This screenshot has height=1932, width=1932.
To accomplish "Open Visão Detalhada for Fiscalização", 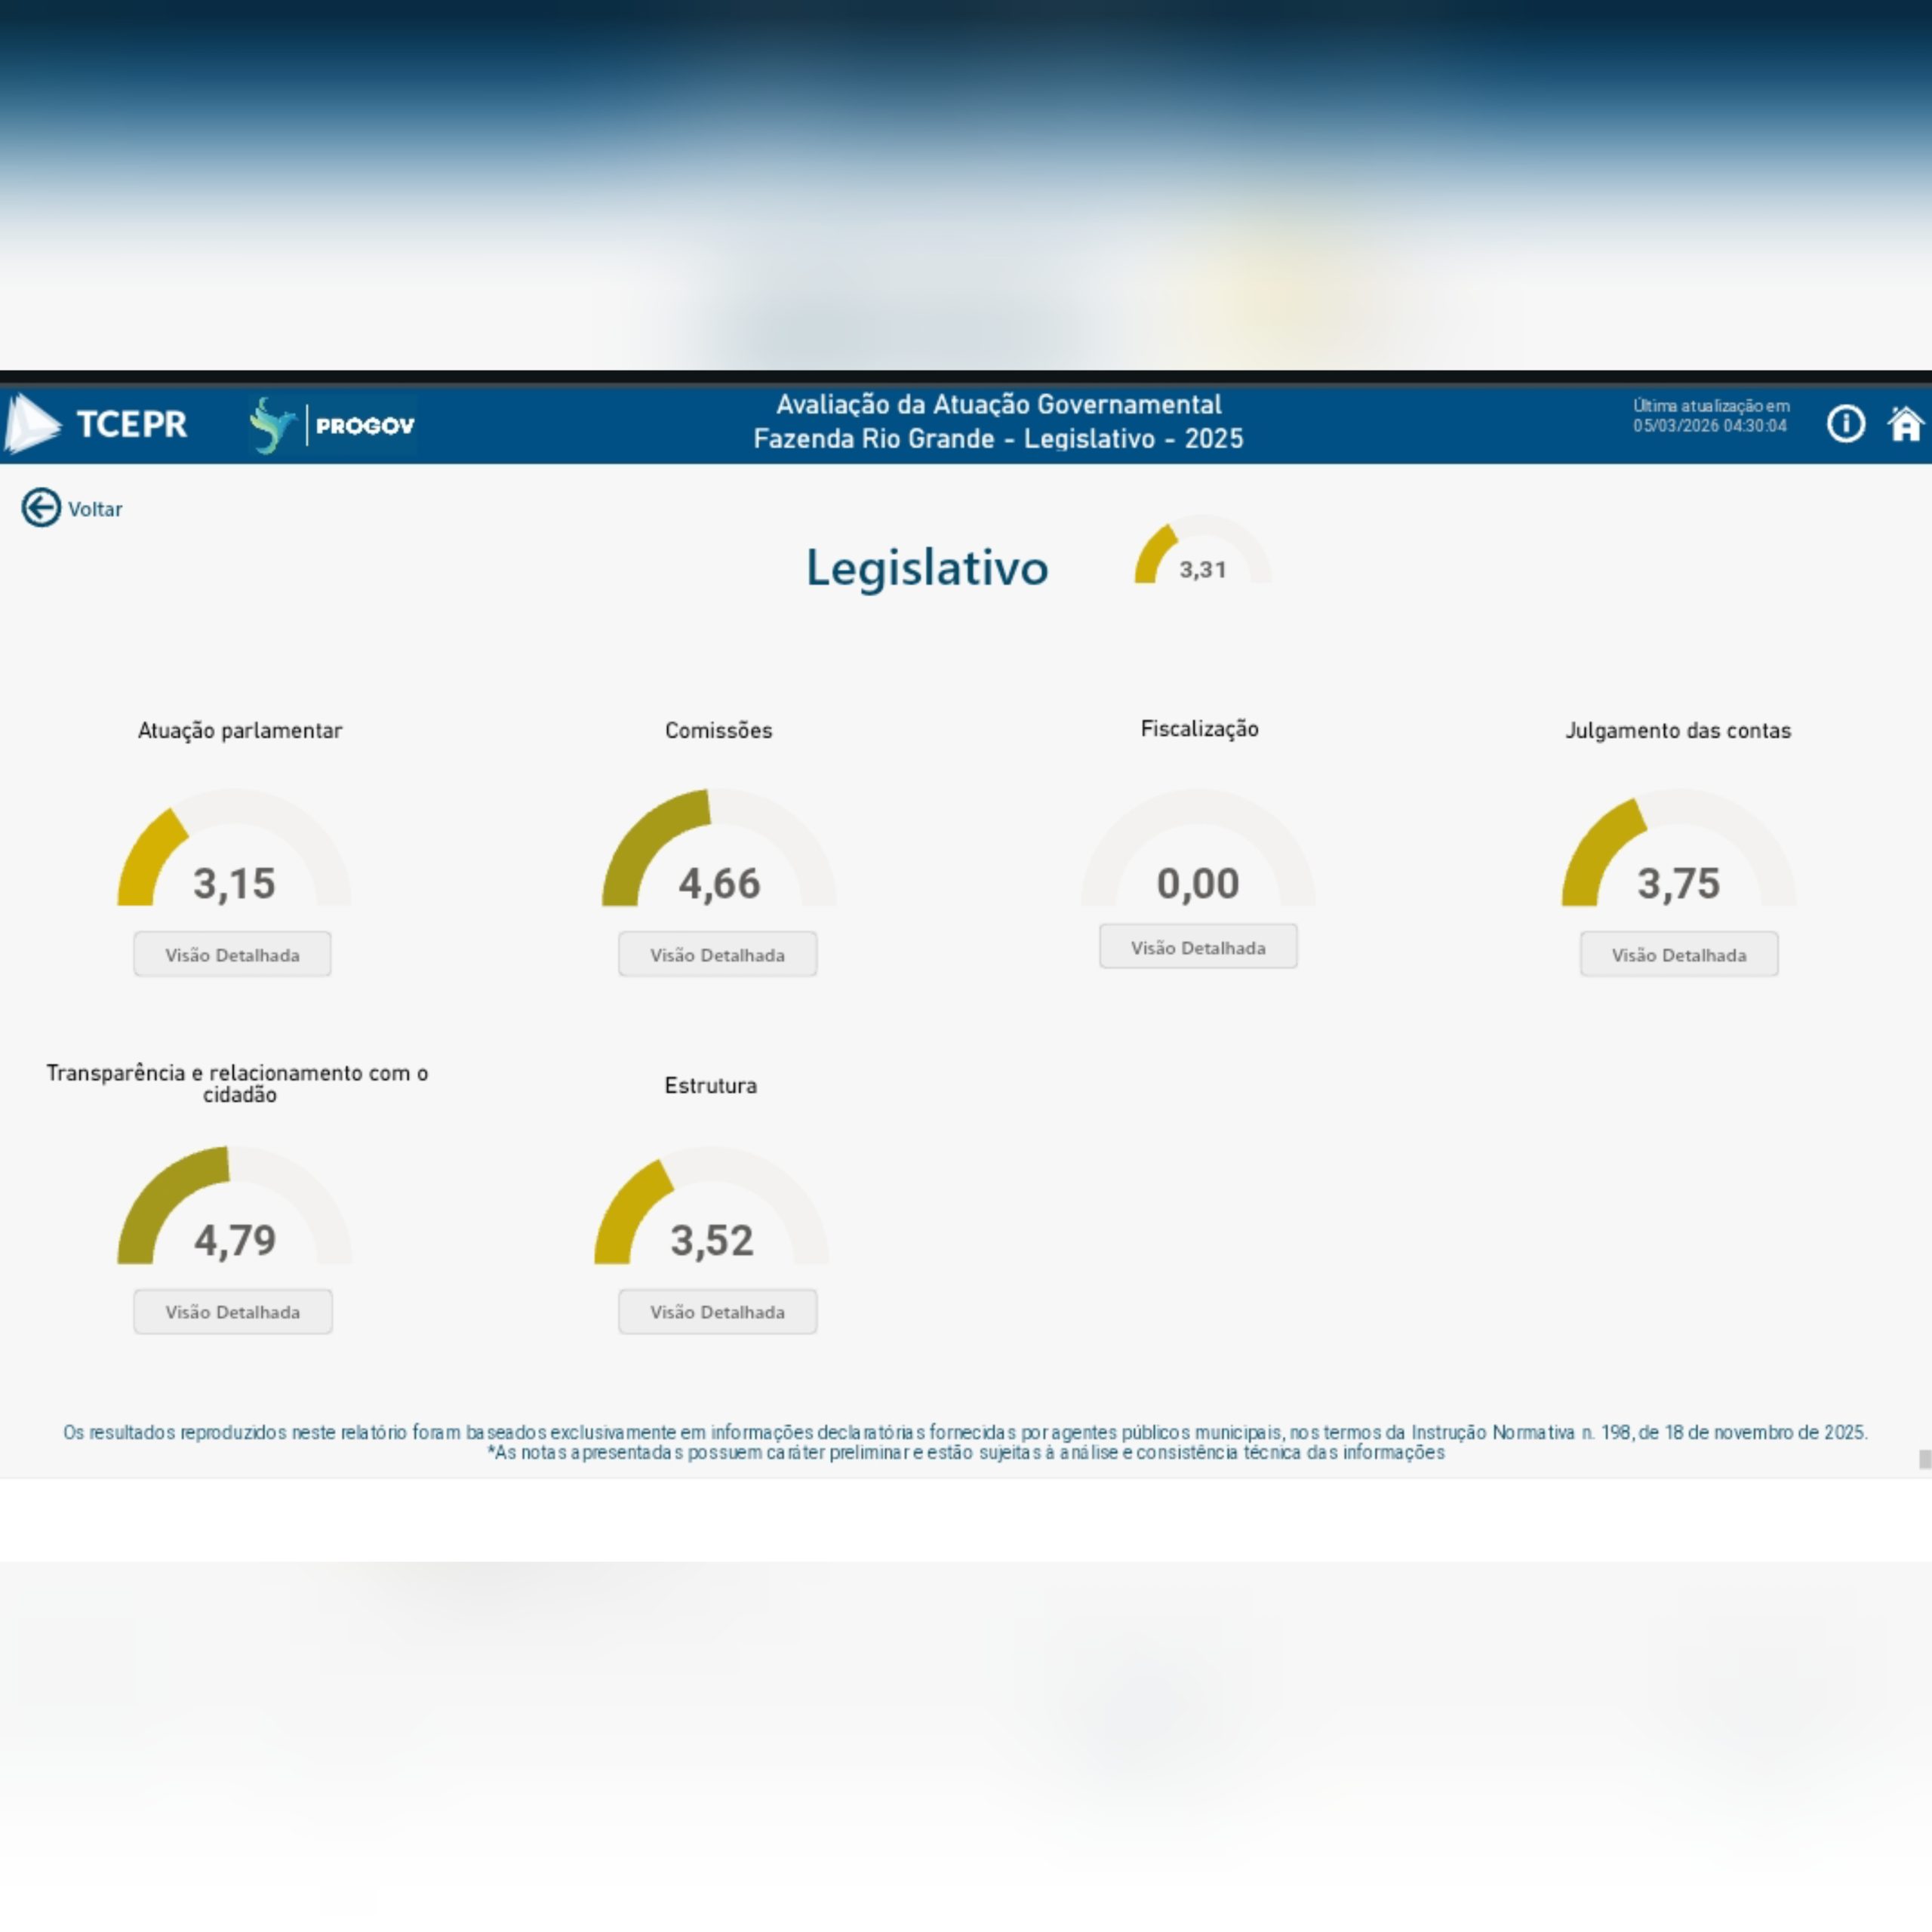I will (x=1198, y=947).
